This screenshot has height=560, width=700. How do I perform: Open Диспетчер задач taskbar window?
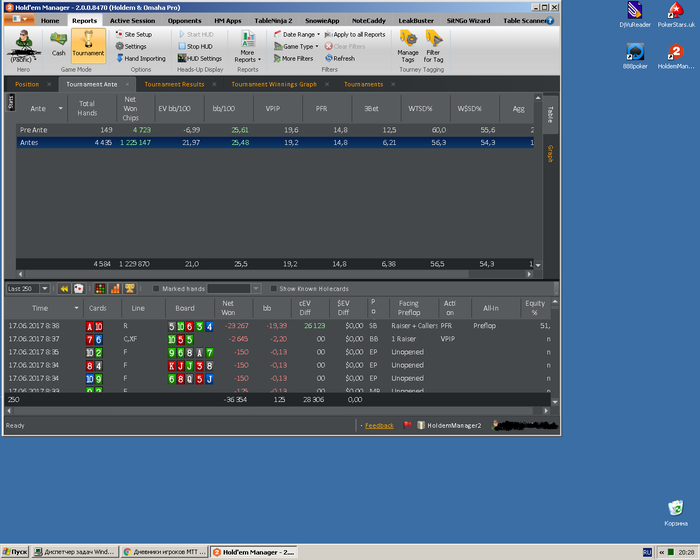tap(75, 552)
